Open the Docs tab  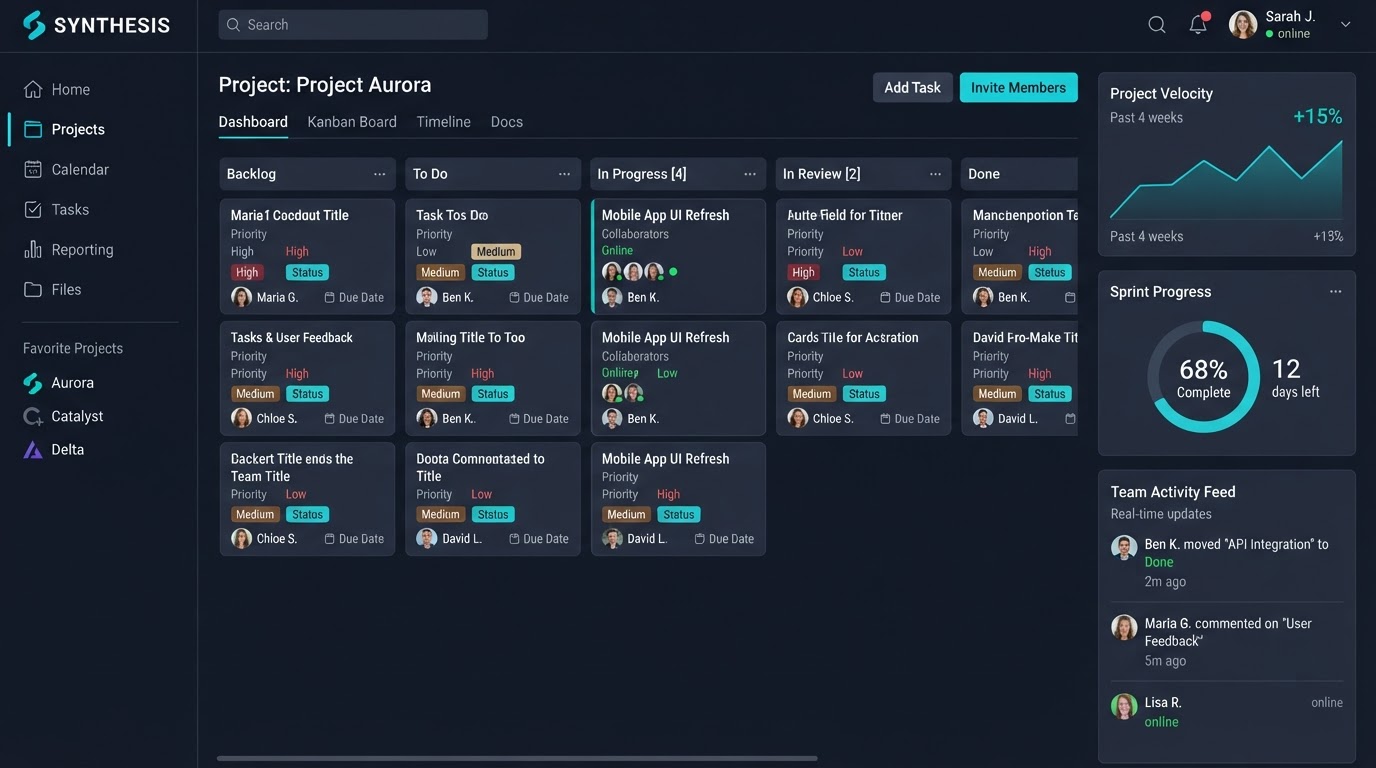click(x=507, y=122)
